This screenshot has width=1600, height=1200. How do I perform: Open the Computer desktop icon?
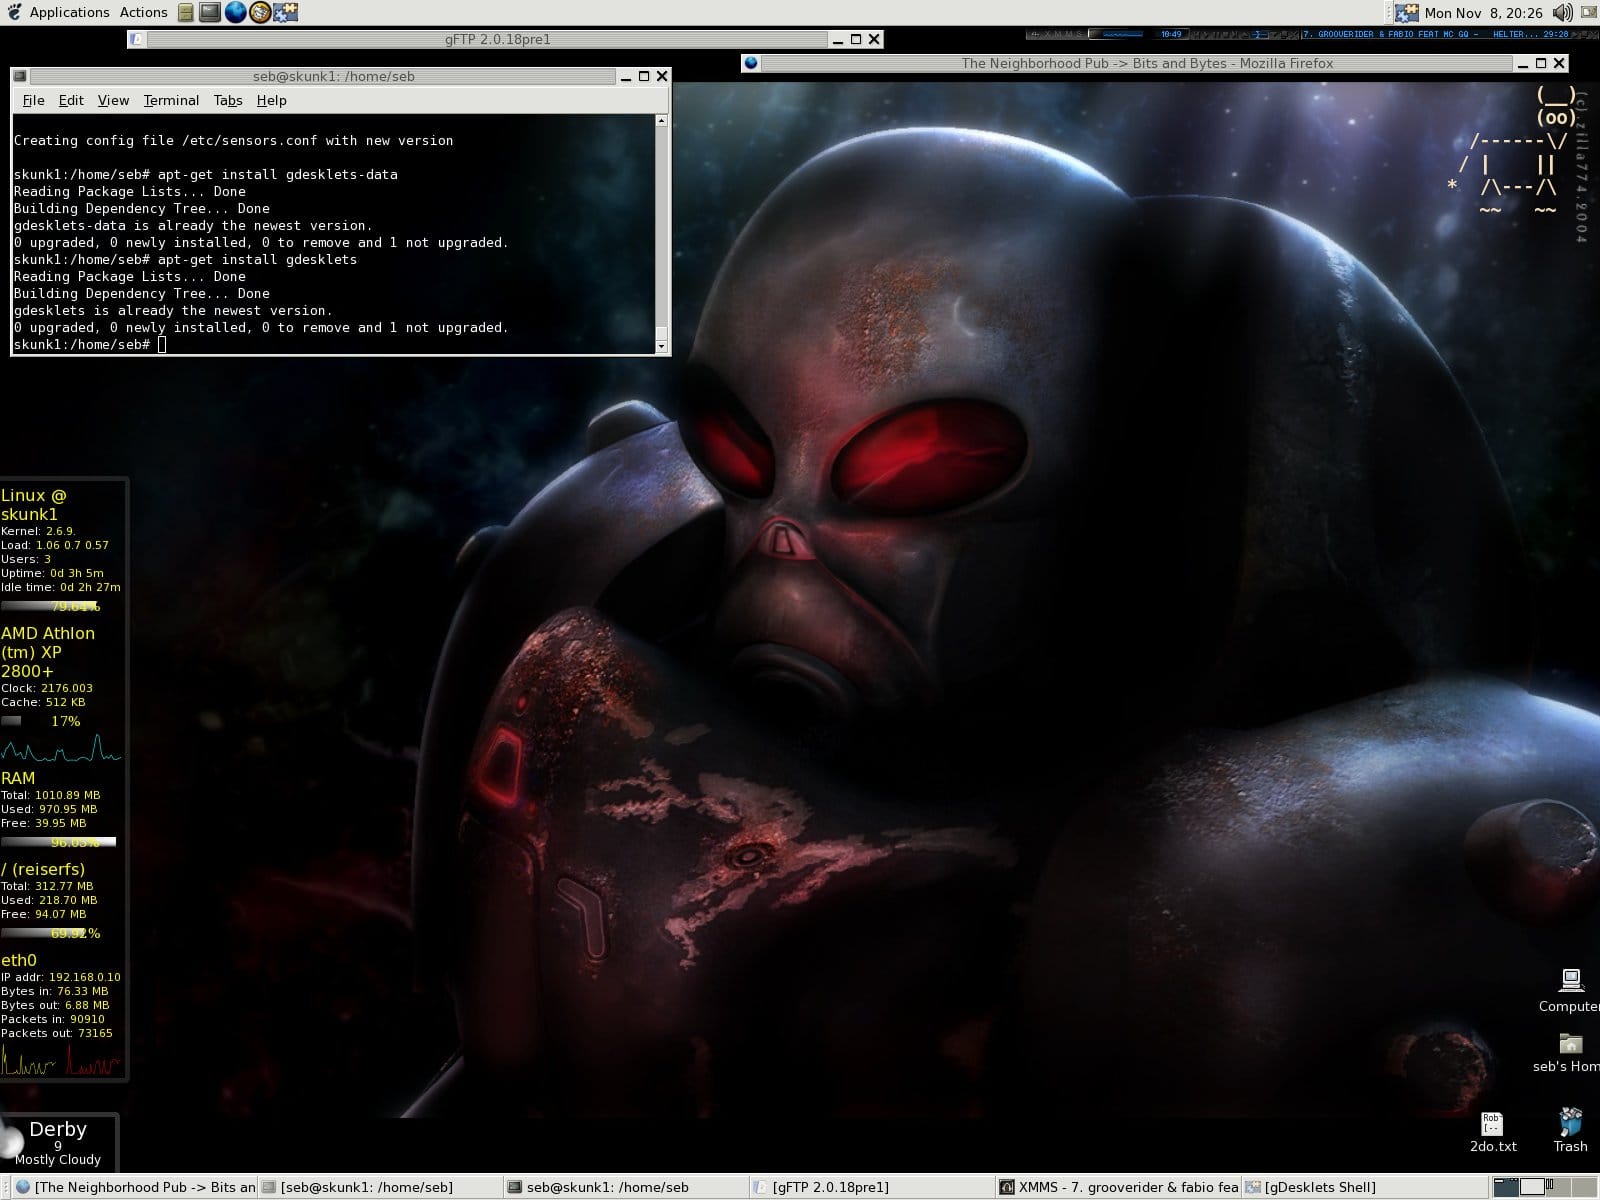click(x=1570, y=990)
